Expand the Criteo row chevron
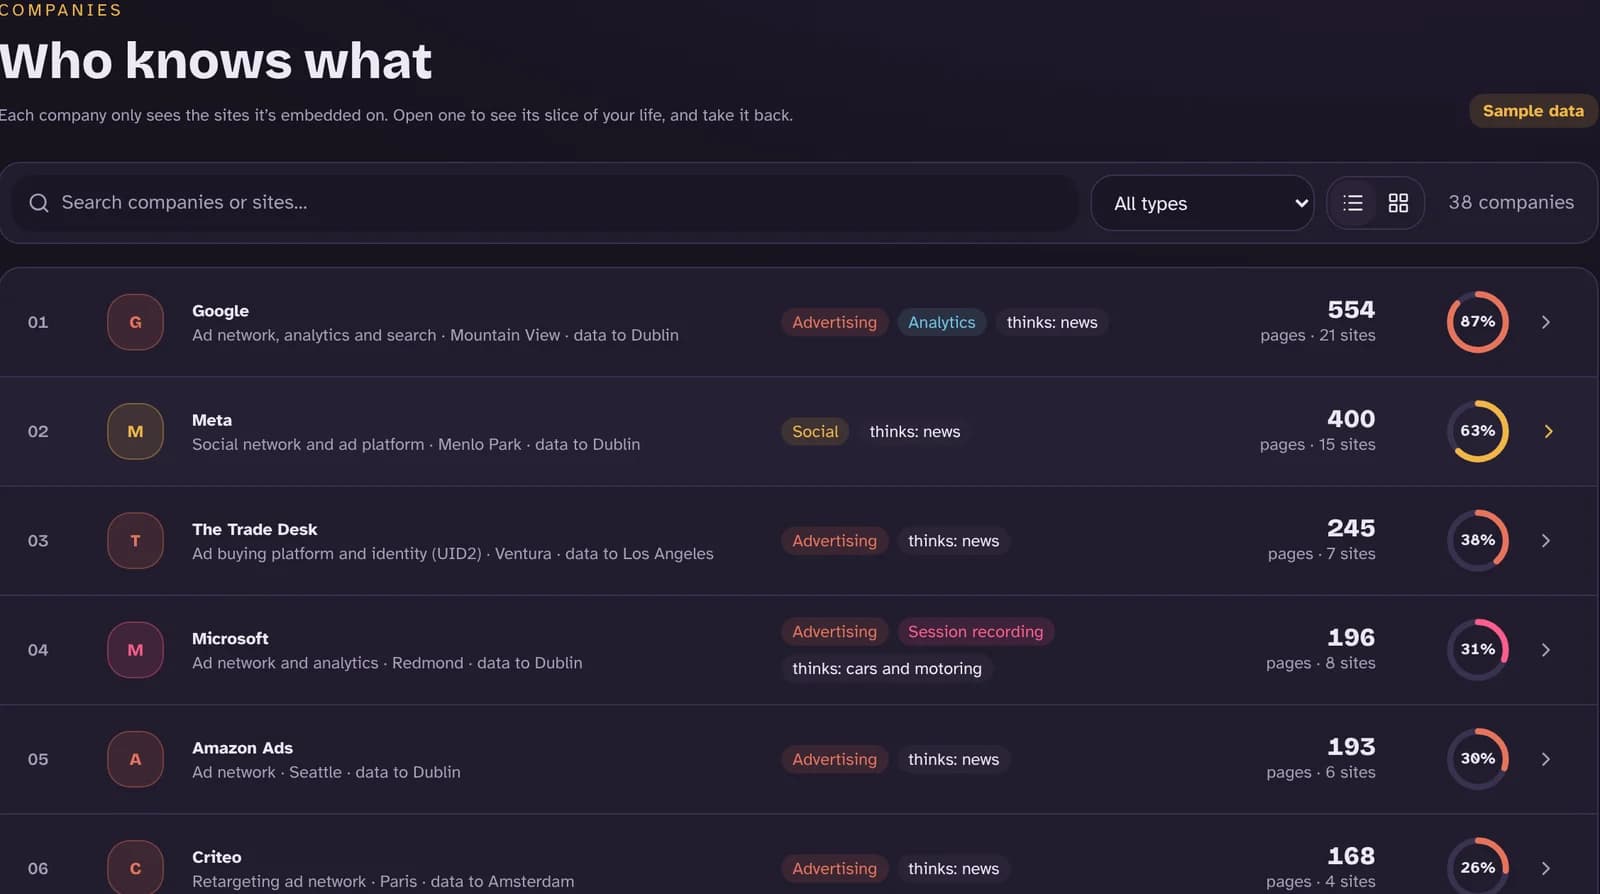This screenshot has width=1600, height=894. pos(1546,868)
